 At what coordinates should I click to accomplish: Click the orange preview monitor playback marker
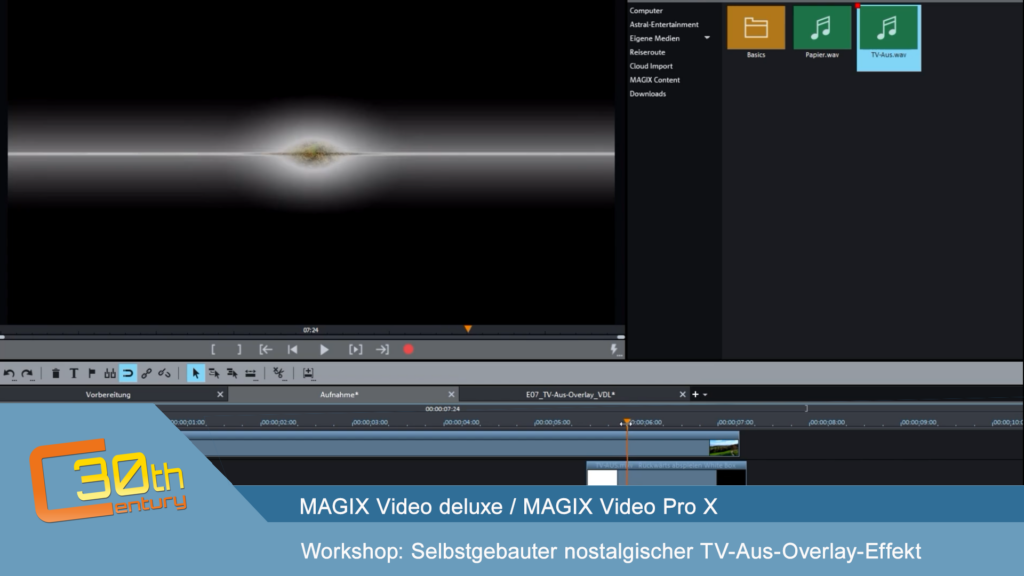click(468, 328)
